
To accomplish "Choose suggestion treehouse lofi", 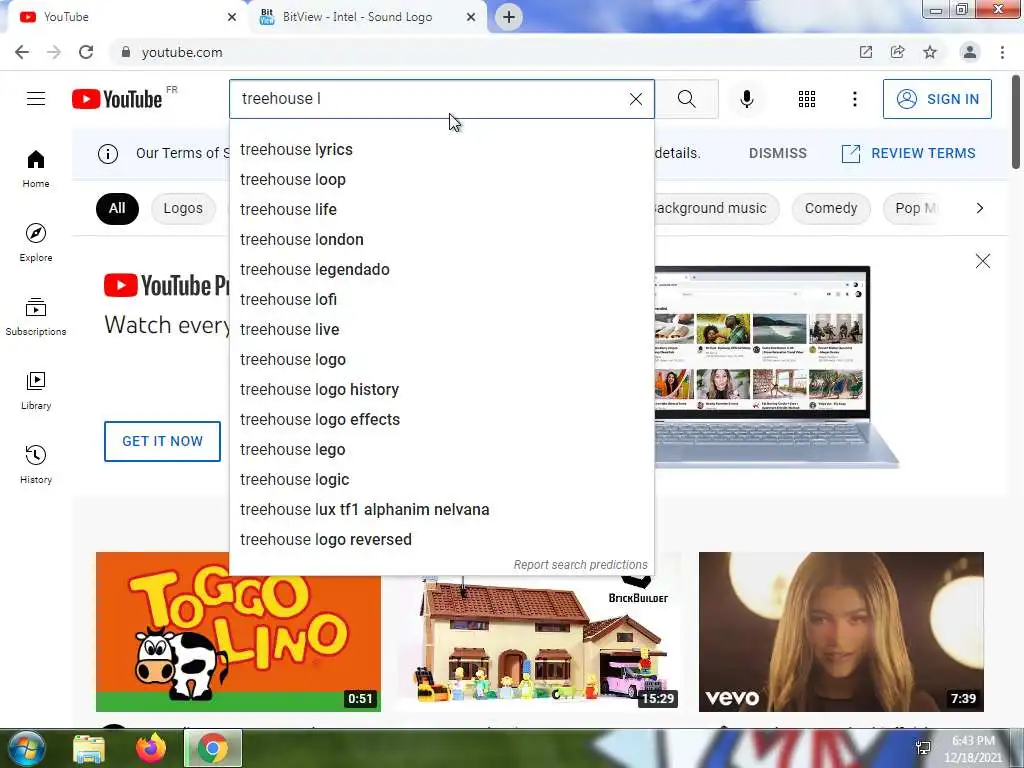I will click(x=441, y=300).
